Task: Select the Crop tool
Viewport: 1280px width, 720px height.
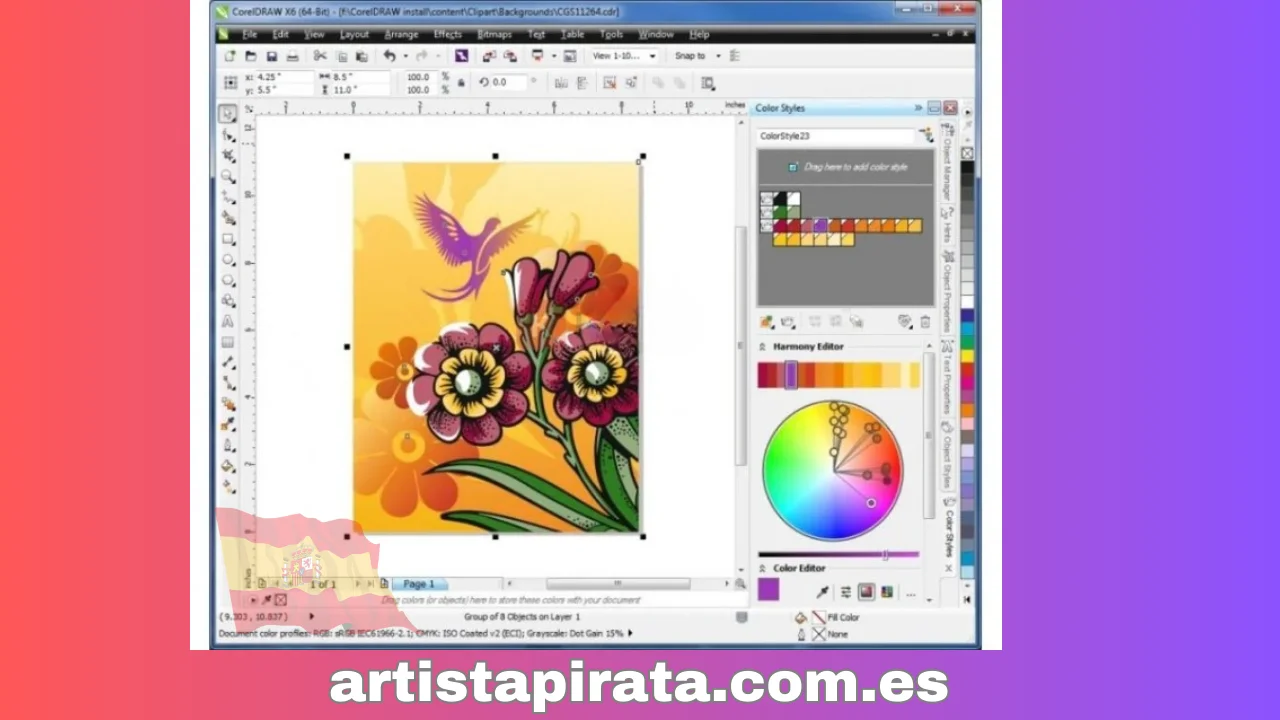Action: click(228, 156)
